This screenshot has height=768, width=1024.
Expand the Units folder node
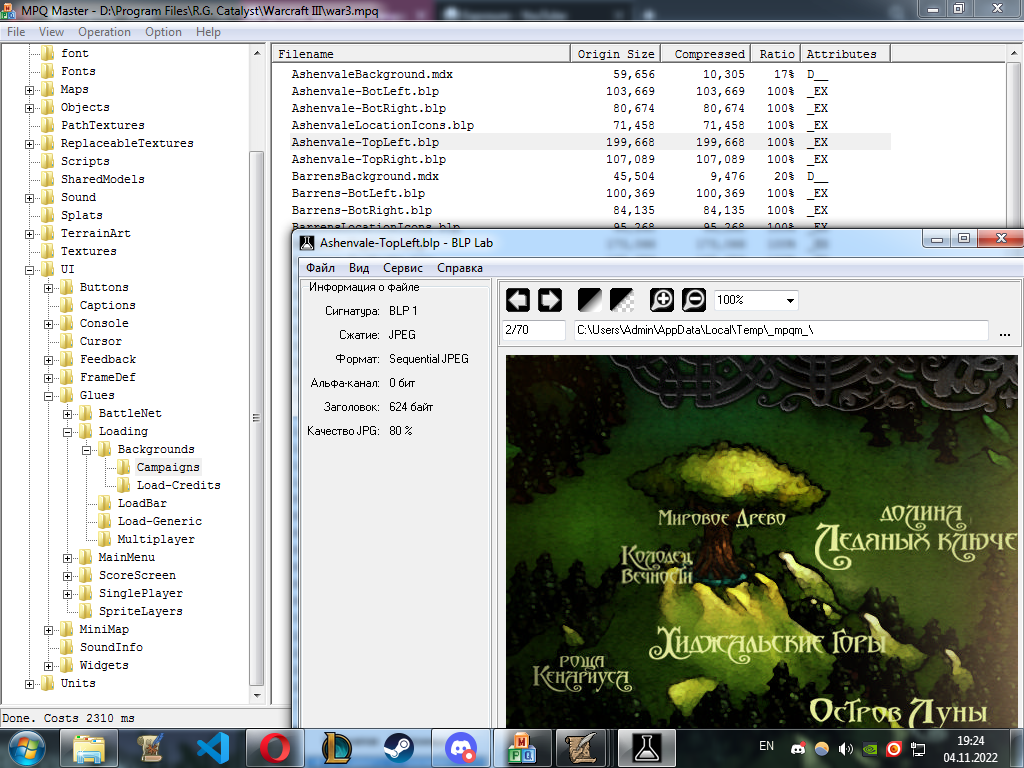click(29, 684)
